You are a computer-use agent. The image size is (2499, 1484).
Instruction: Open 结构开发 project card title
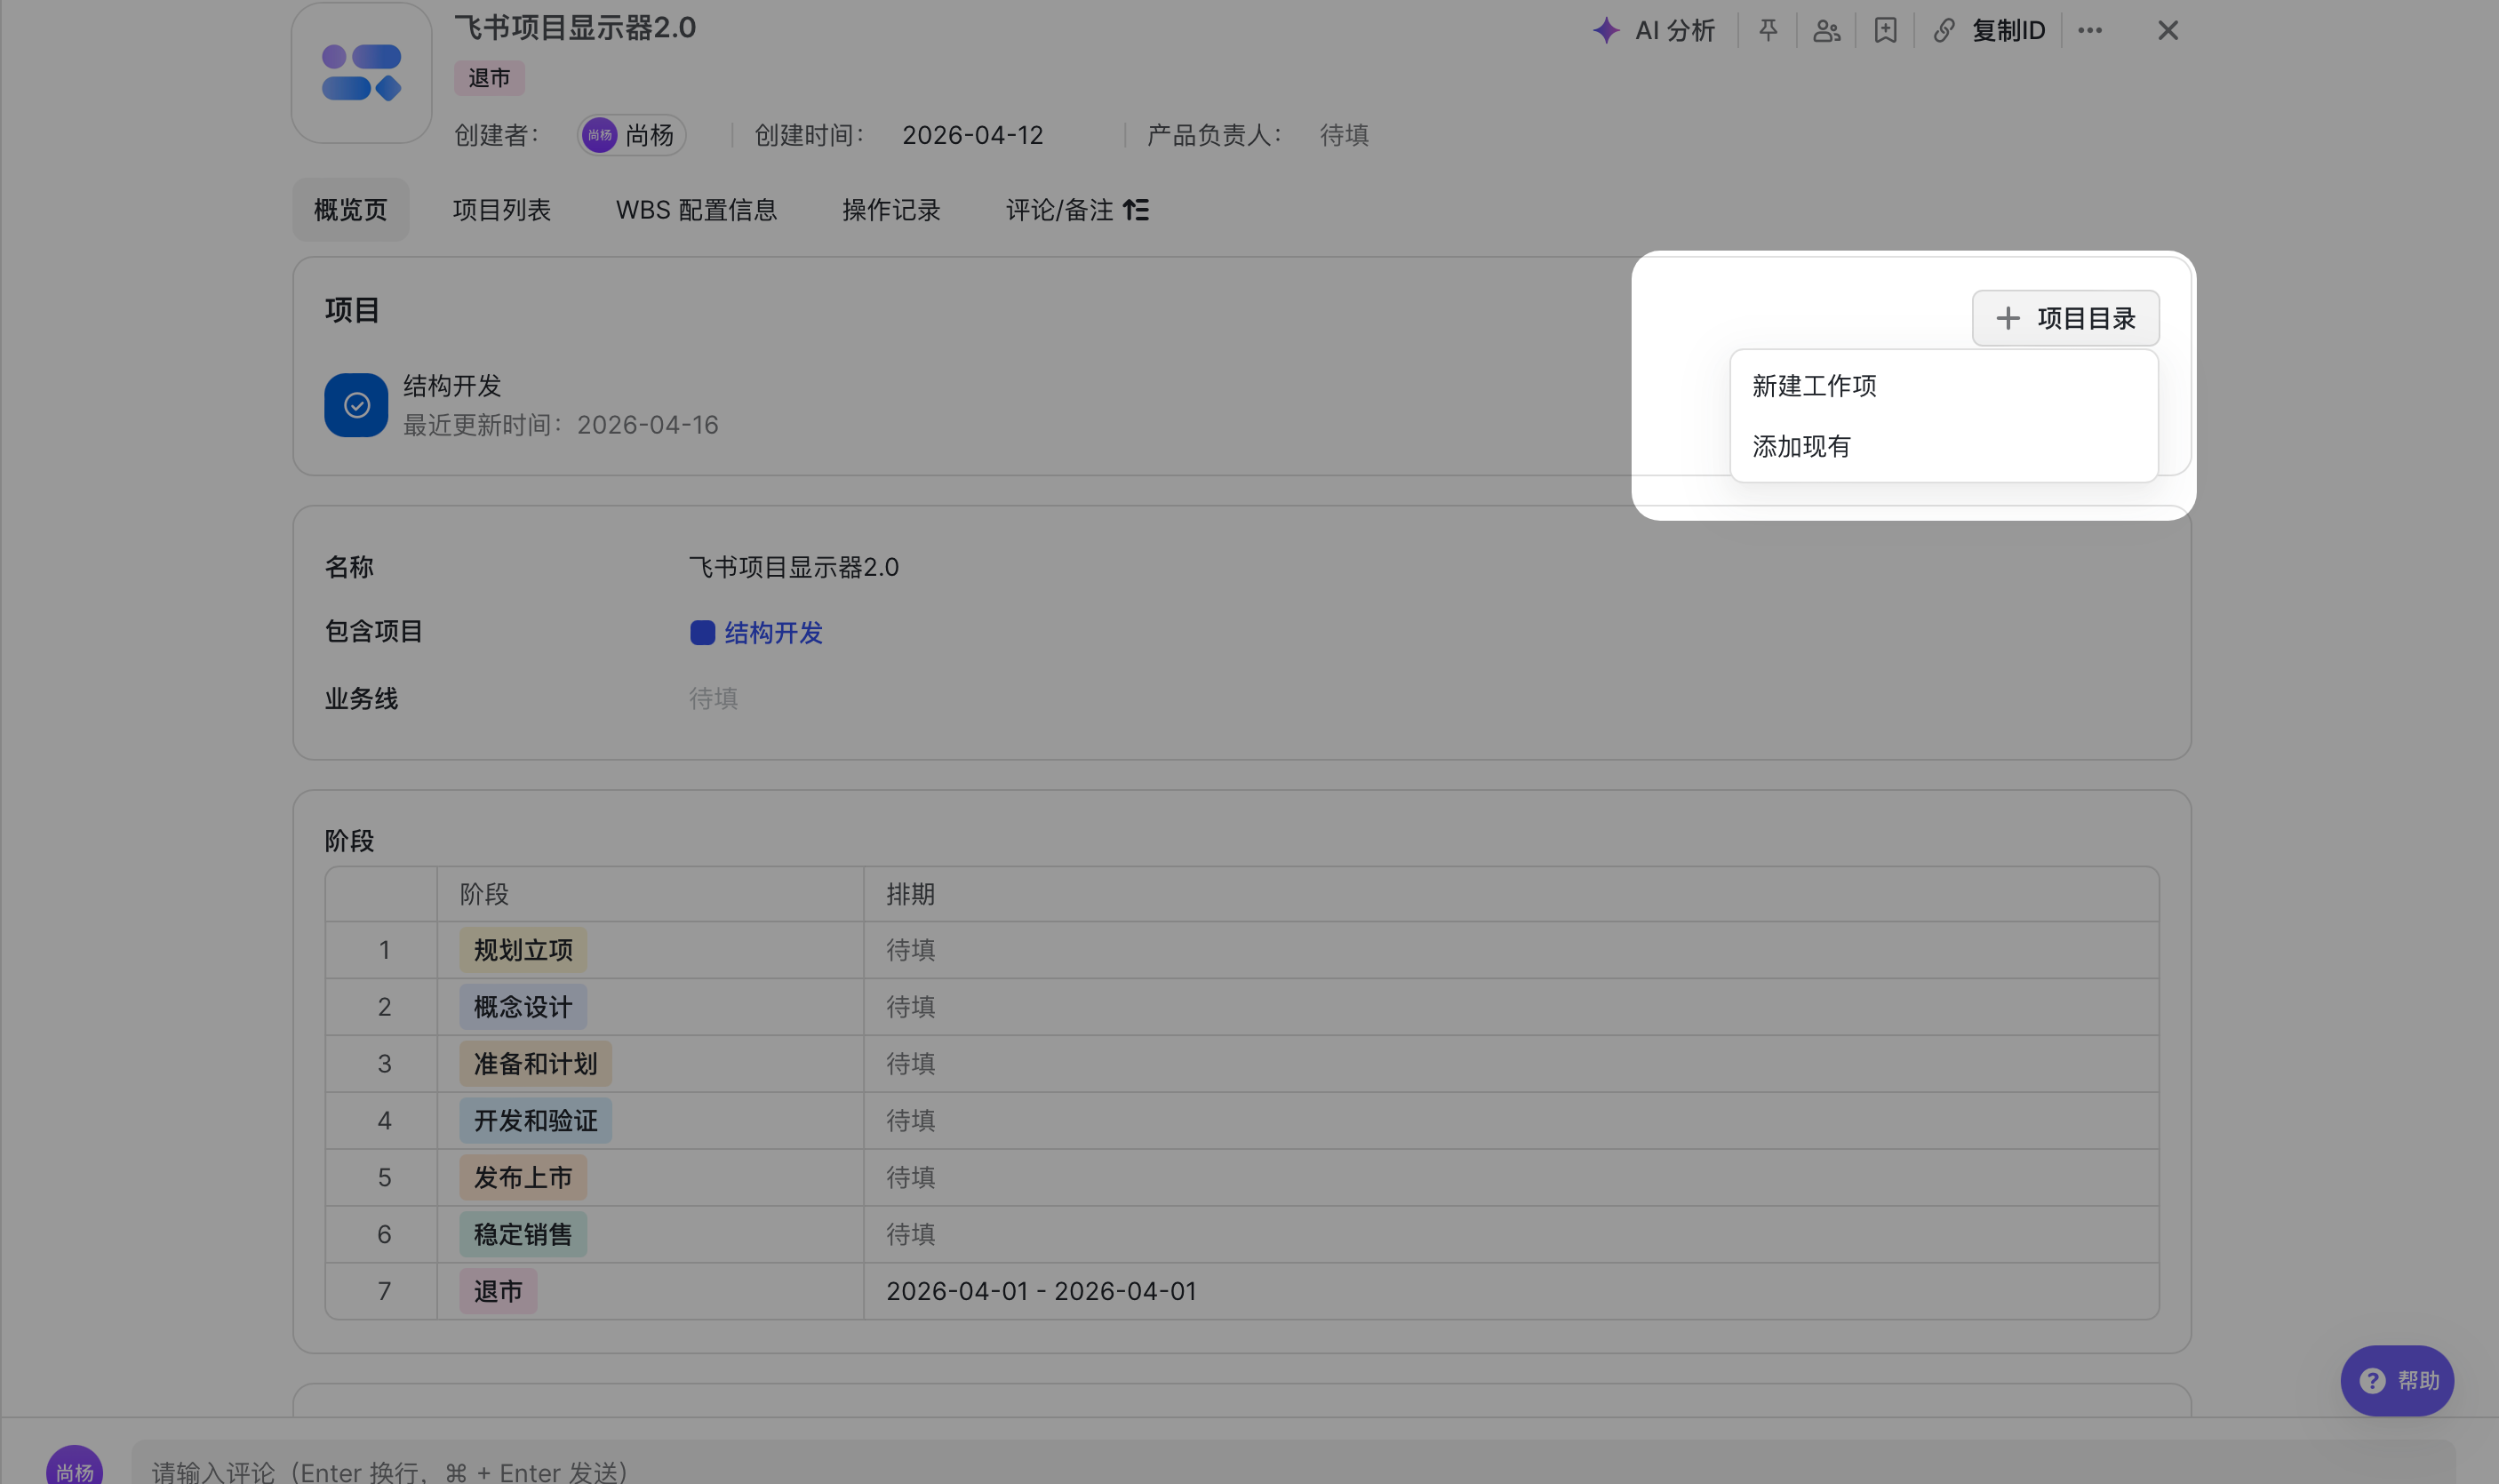(452, 386)
